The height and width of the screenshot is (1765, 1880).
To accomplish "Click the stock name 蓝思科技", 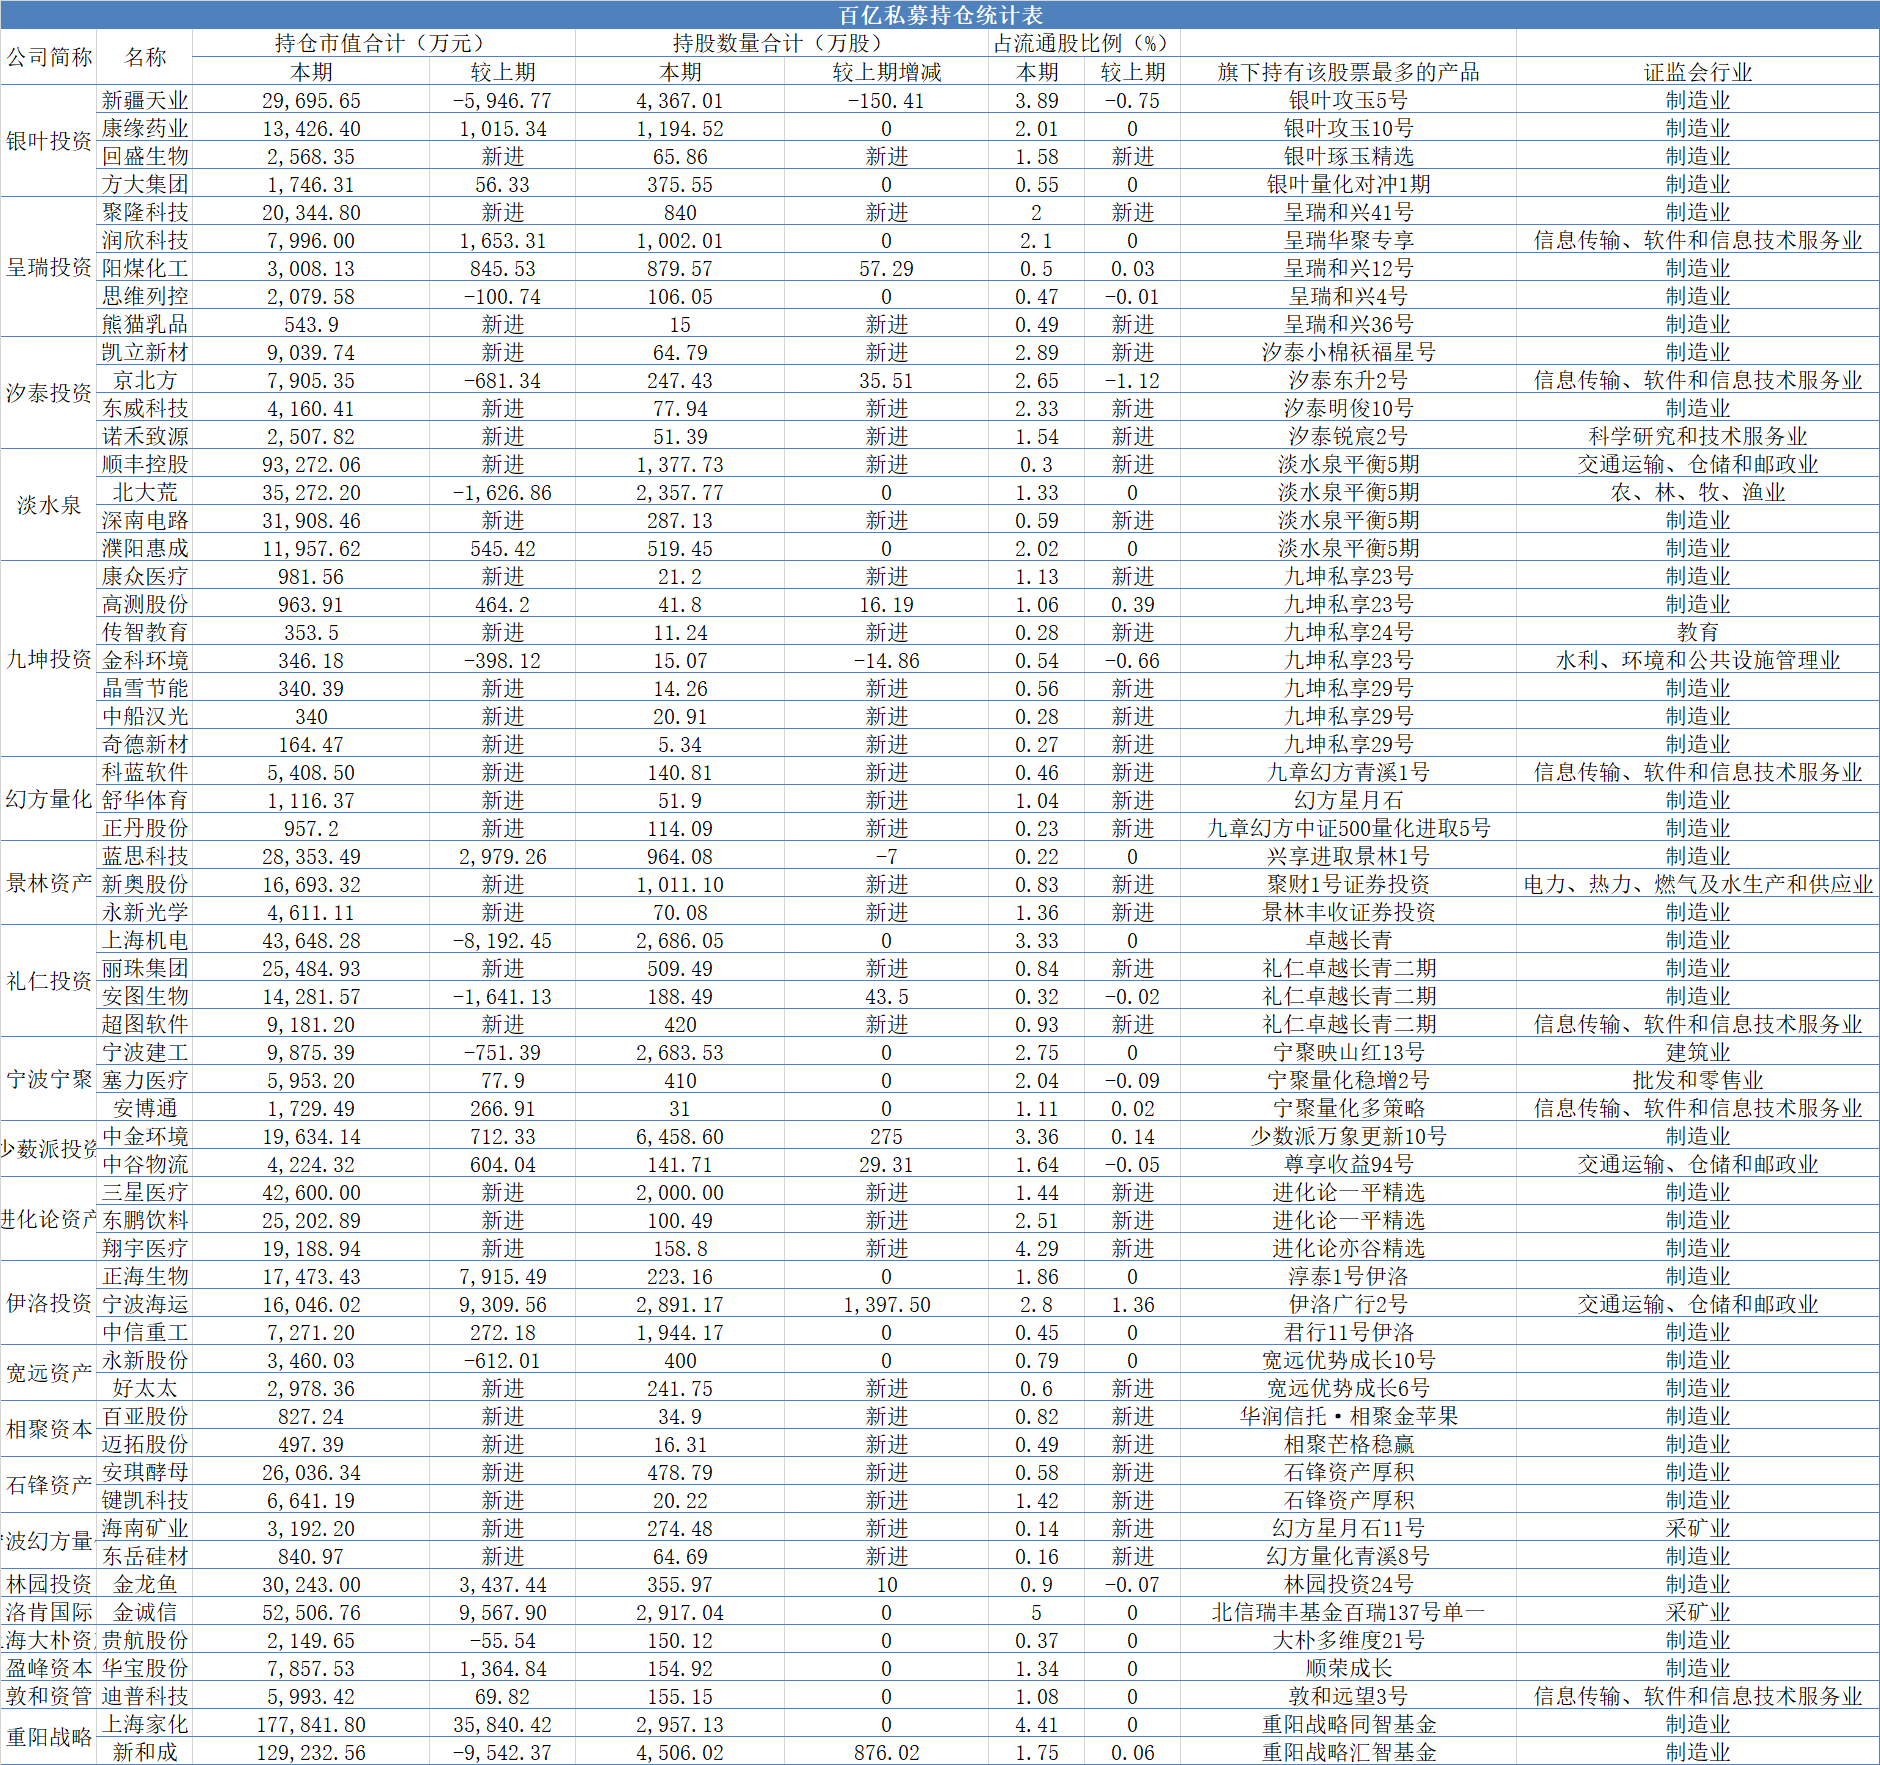I will tap(145, 856).
